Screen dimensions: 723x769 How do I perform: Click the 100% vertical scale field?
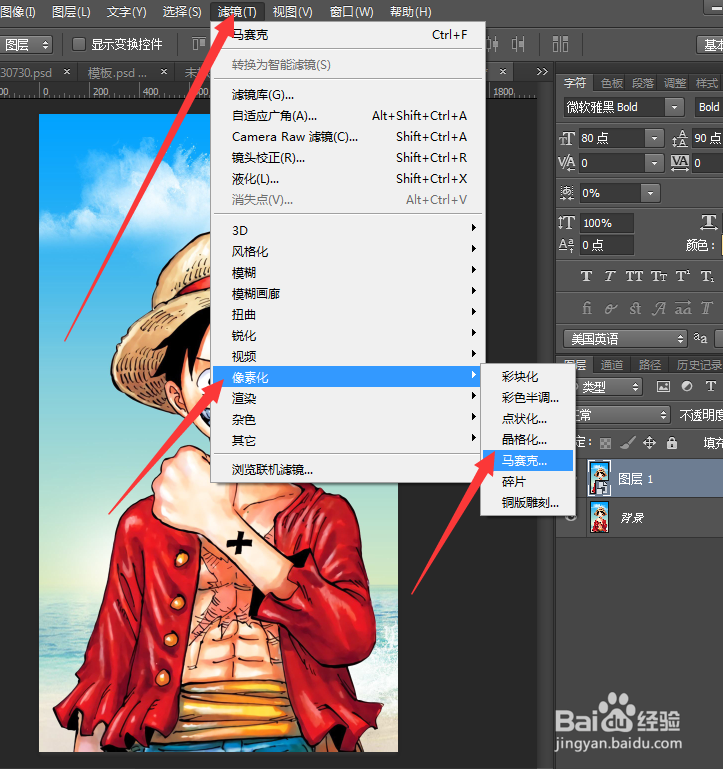coord(607,223)
